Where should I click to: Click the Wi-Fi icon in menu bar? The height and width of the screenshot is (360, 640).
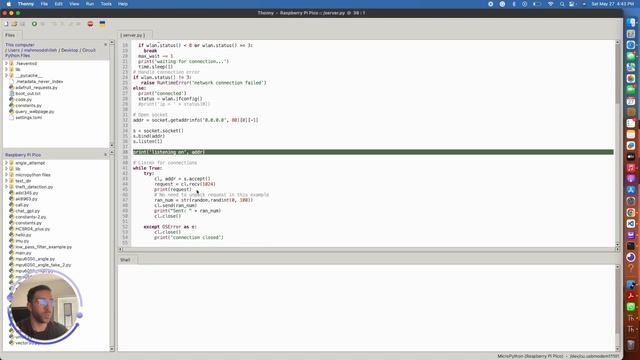550,4
